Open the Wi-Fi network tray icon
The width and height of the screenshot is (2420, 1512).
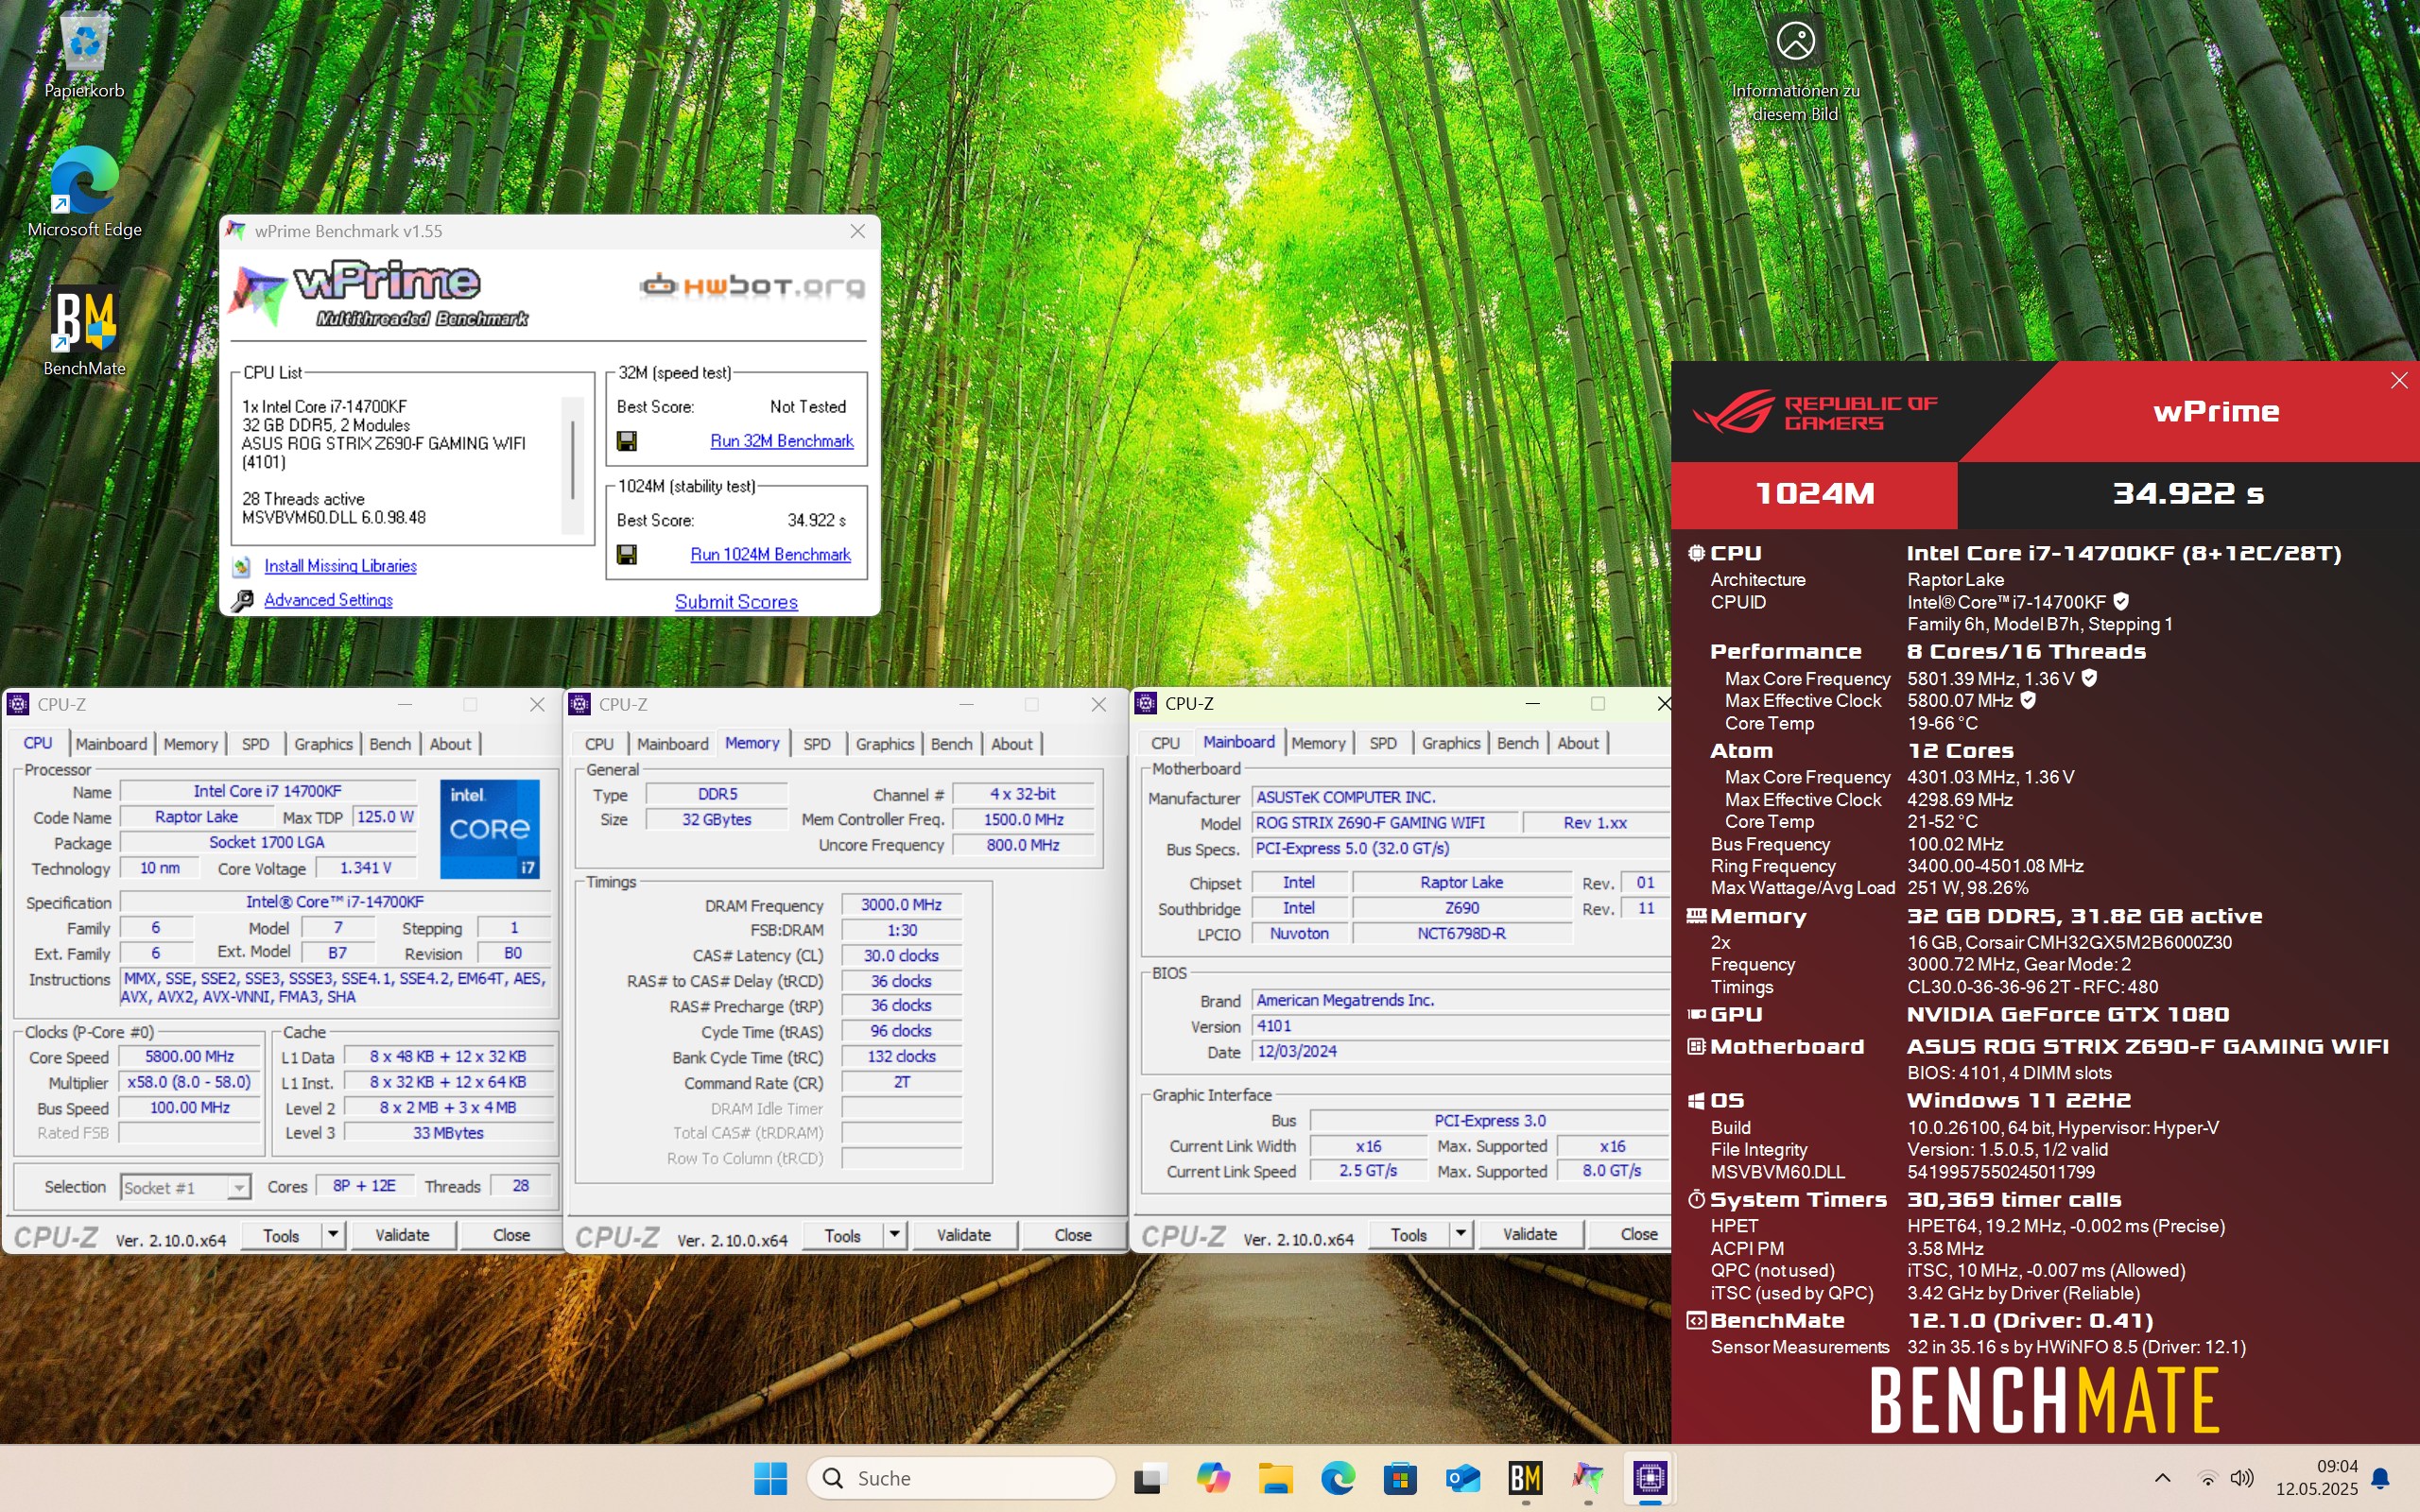(2207, 1478)
